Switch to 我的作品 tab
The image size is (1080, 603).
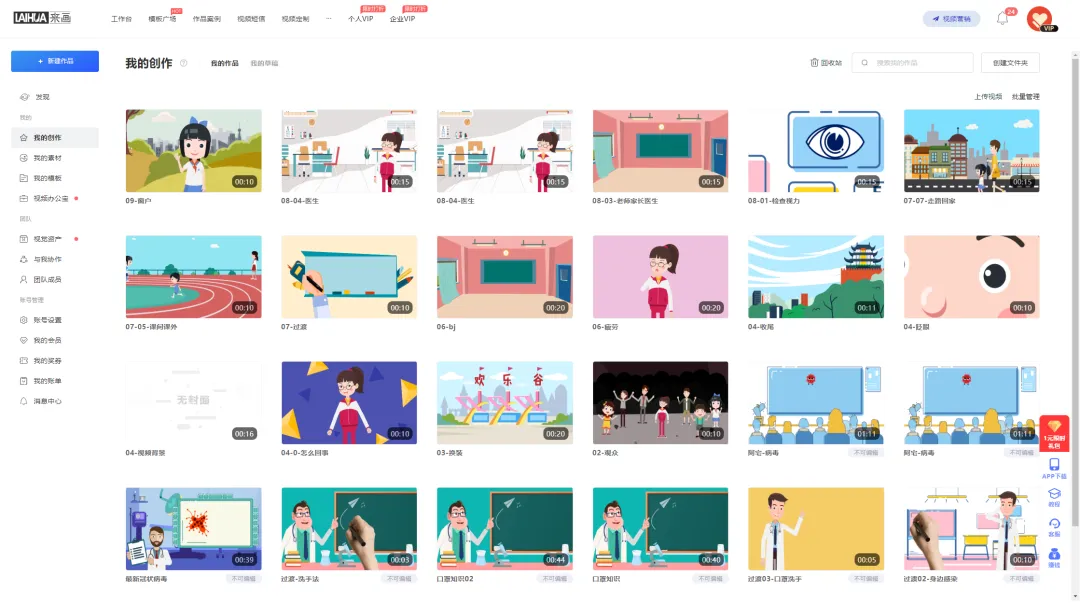(225, 63)
